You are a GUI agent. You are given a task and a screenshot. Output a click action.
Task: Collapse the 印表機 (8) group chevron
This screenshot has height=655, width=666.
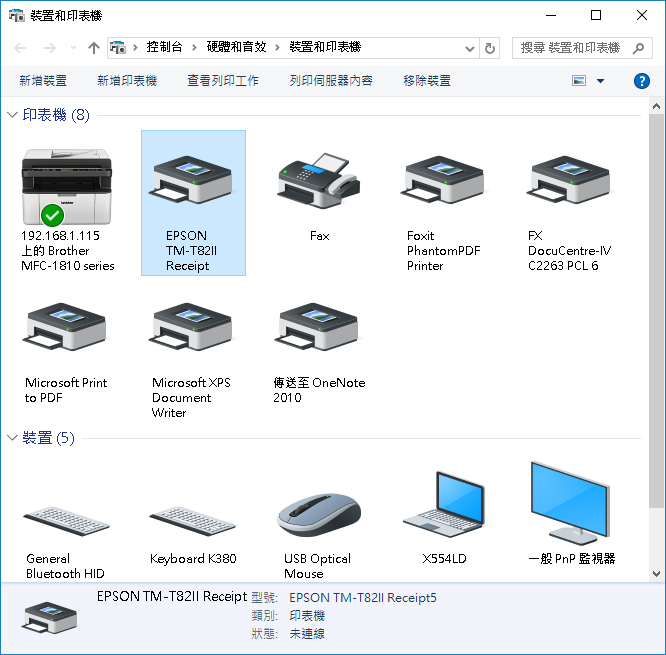click(x=12, y=115)
